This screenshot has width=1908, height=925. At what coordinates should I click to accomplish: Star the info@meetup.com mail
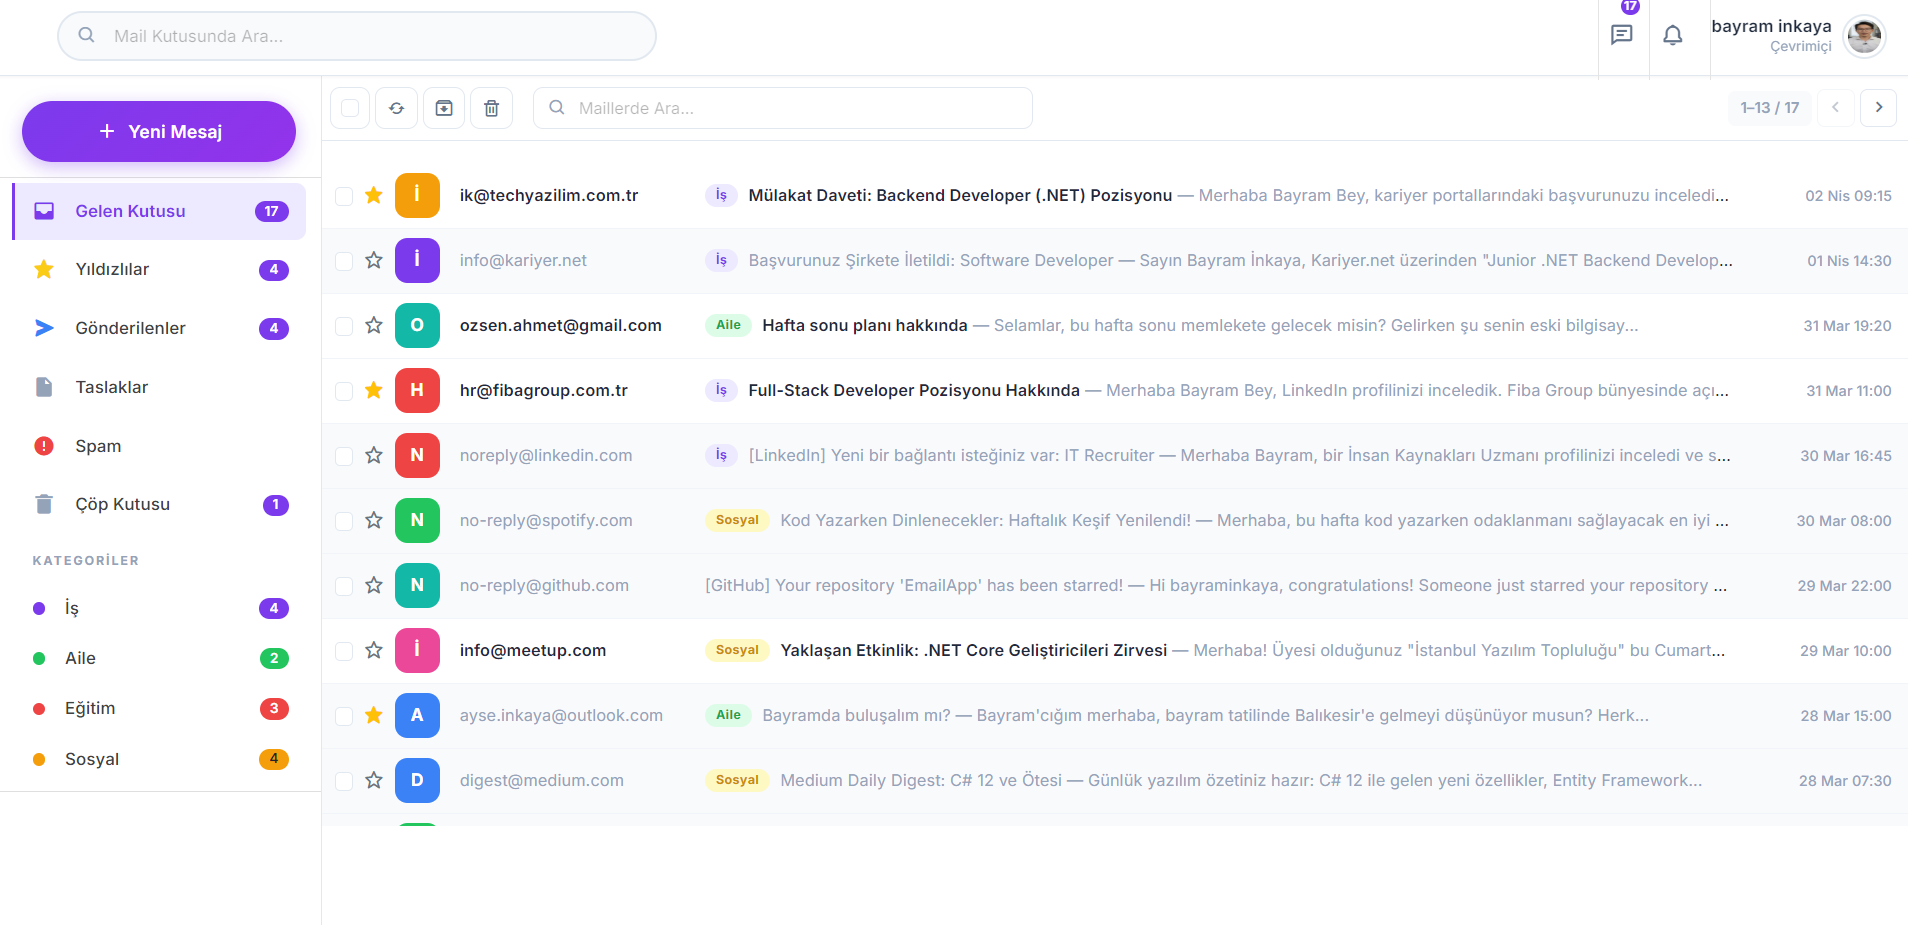374,650
